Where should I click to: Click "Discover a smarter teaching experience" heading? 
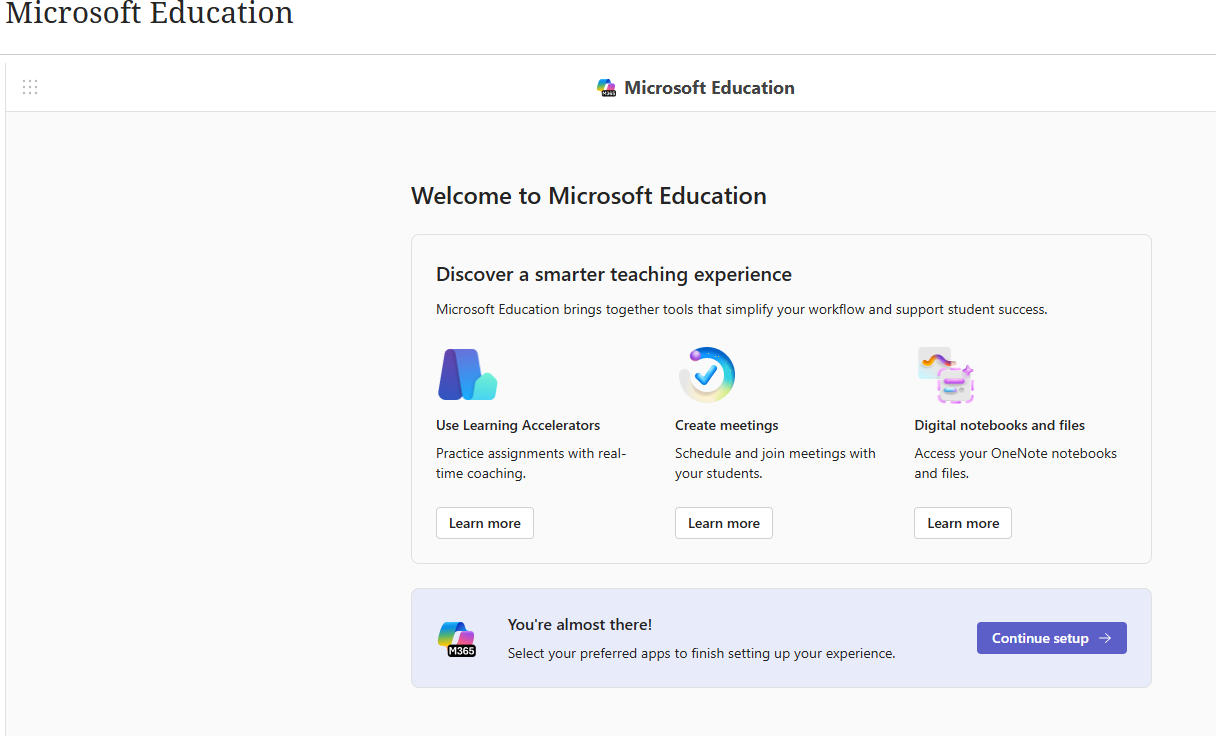(x=613, y=275)
